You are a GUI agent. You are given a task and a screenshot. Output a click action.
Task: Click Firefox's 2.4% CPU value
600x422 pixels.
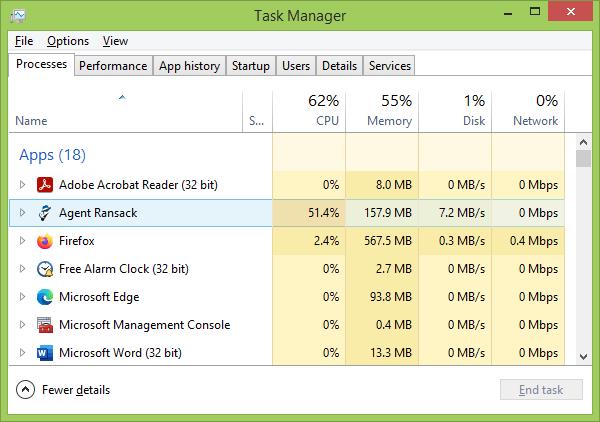coord(326,241)
